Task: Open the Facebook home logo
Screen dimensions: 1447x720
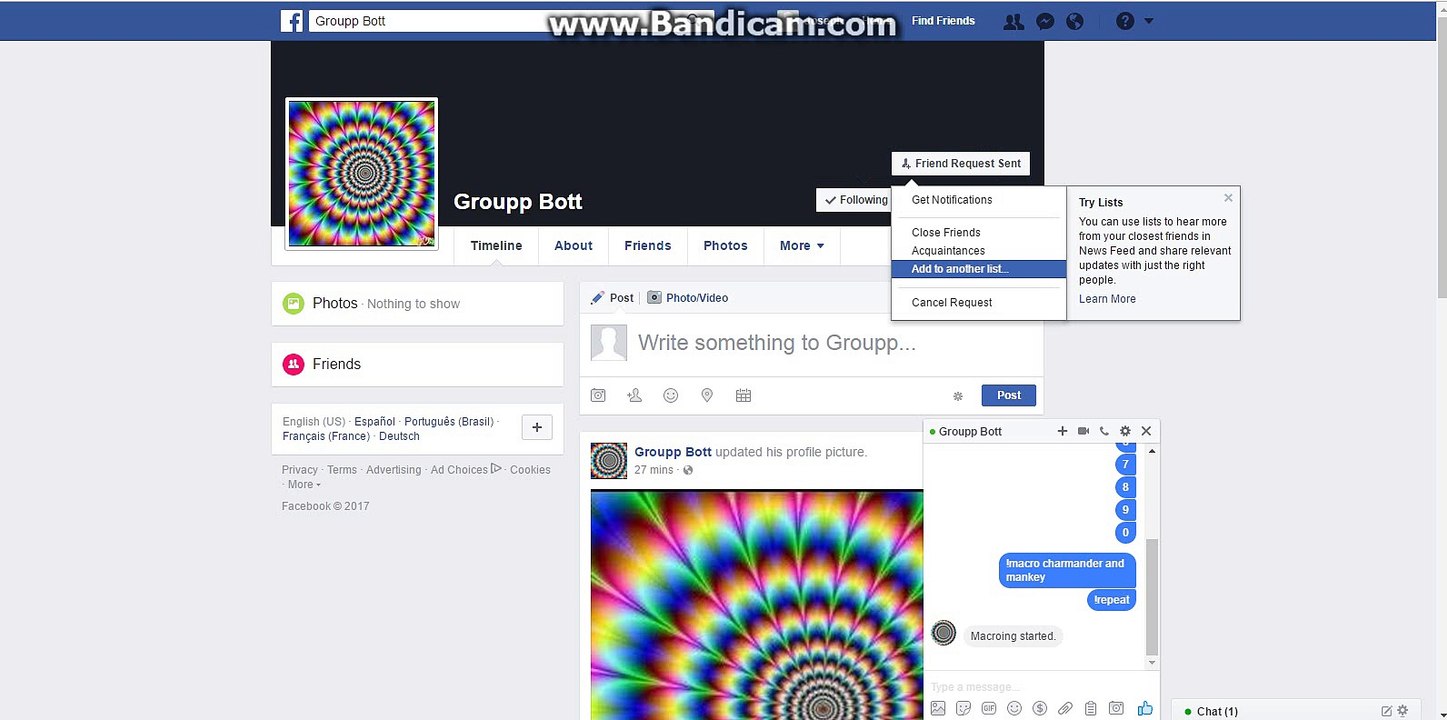Action: tap(291, 21)
